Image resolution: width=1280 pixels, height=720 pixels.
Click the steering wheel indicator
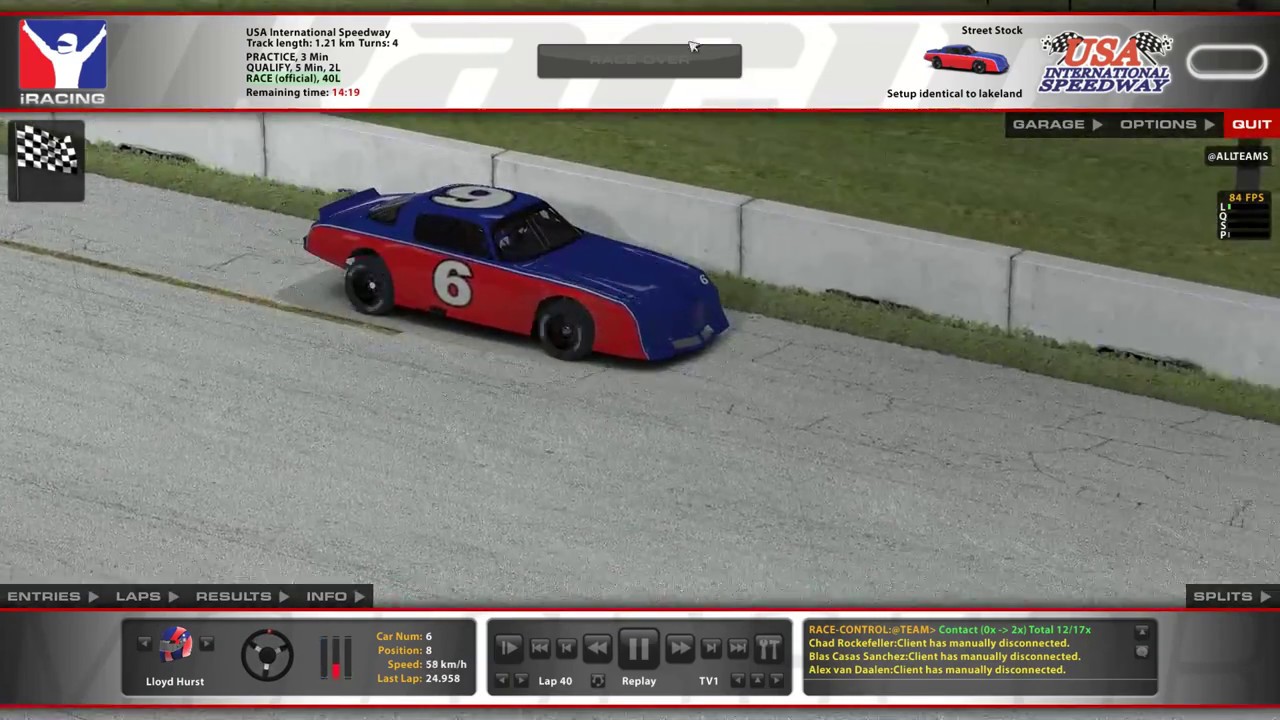[267, 655]
